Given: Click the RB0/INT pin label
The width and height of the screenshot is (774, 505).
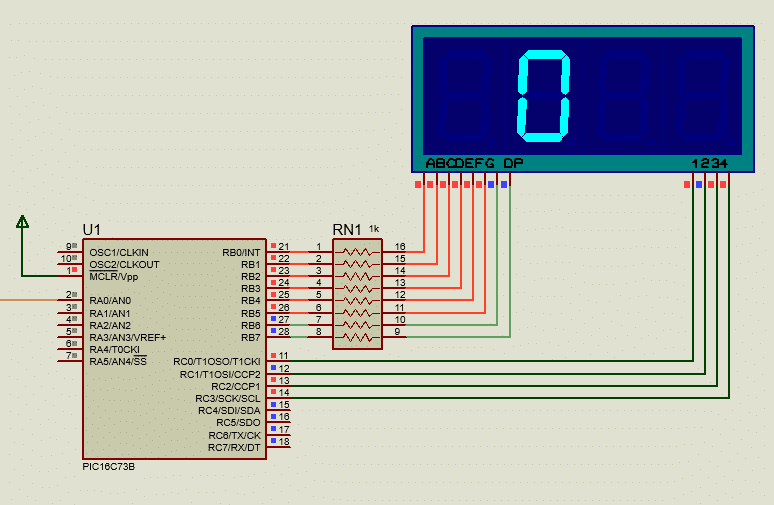Looking at the screenshot, I should tap(241, 253).
